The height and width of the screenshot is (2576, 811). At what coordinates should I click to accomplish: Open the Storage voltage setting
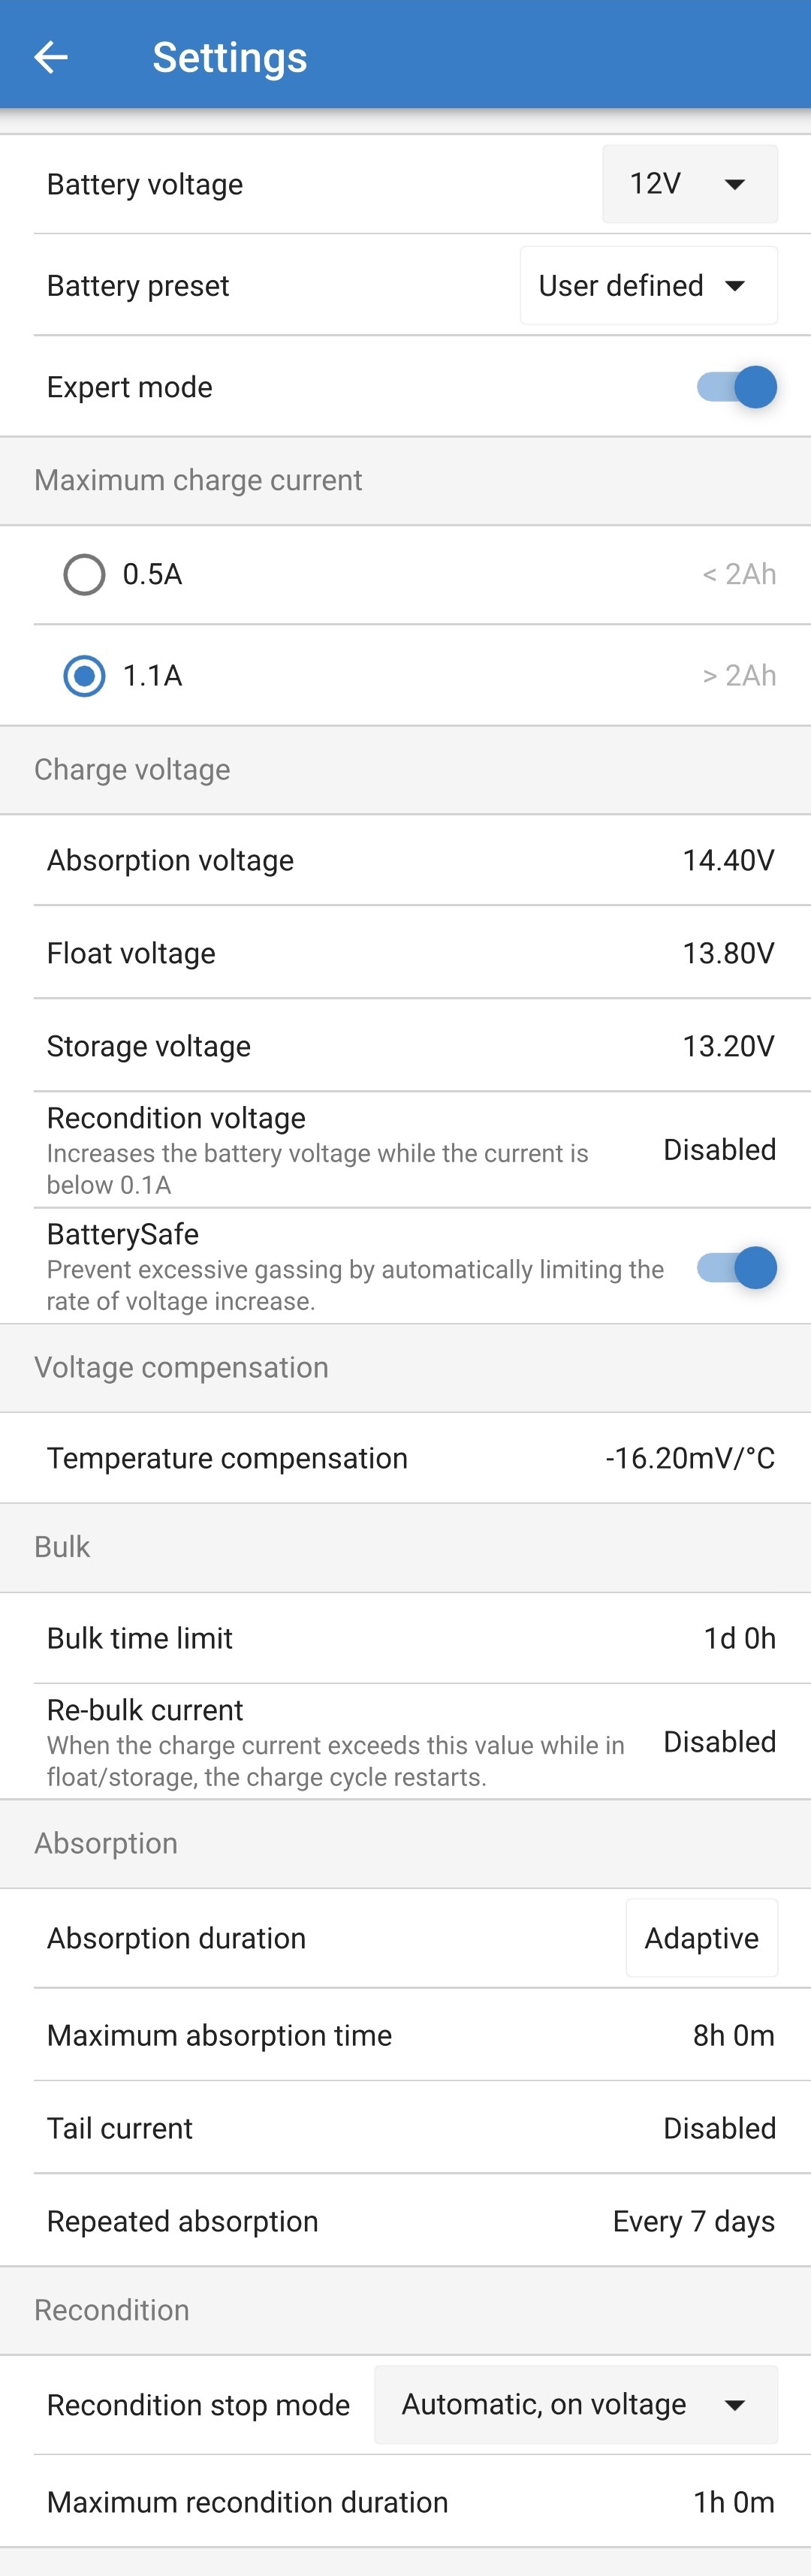[x=727, y=1047]
